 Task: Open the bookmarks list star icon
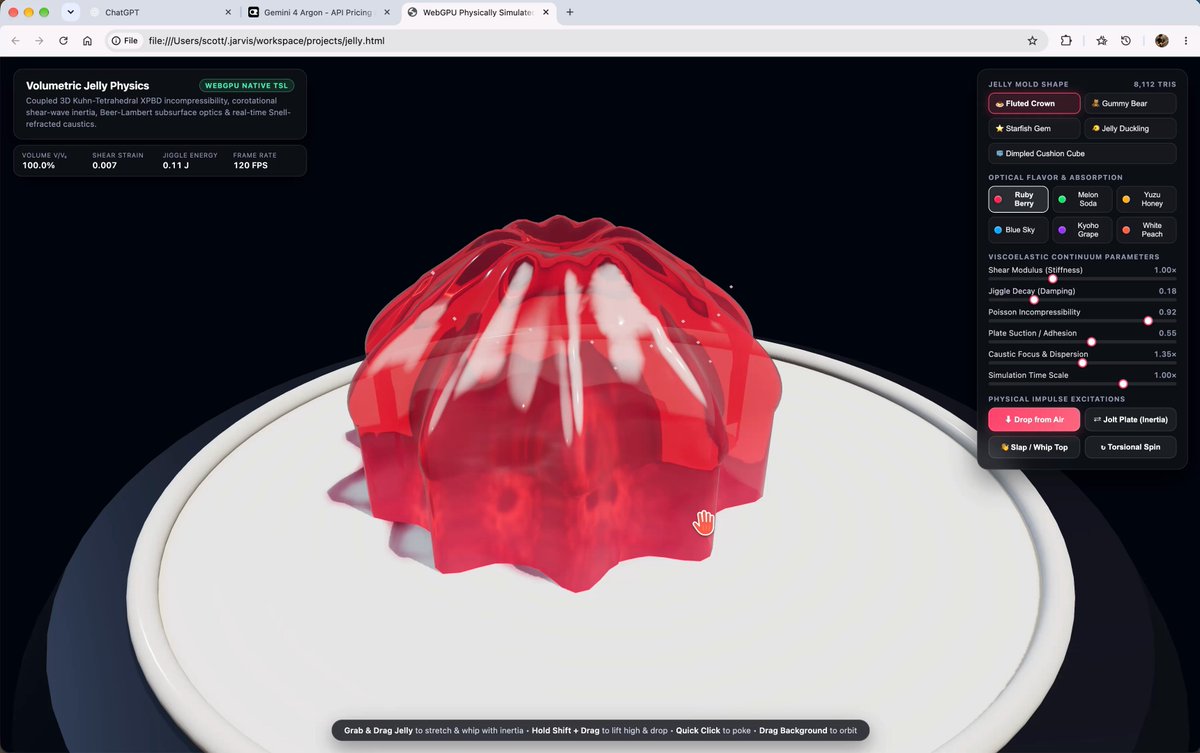(1101, 41)
